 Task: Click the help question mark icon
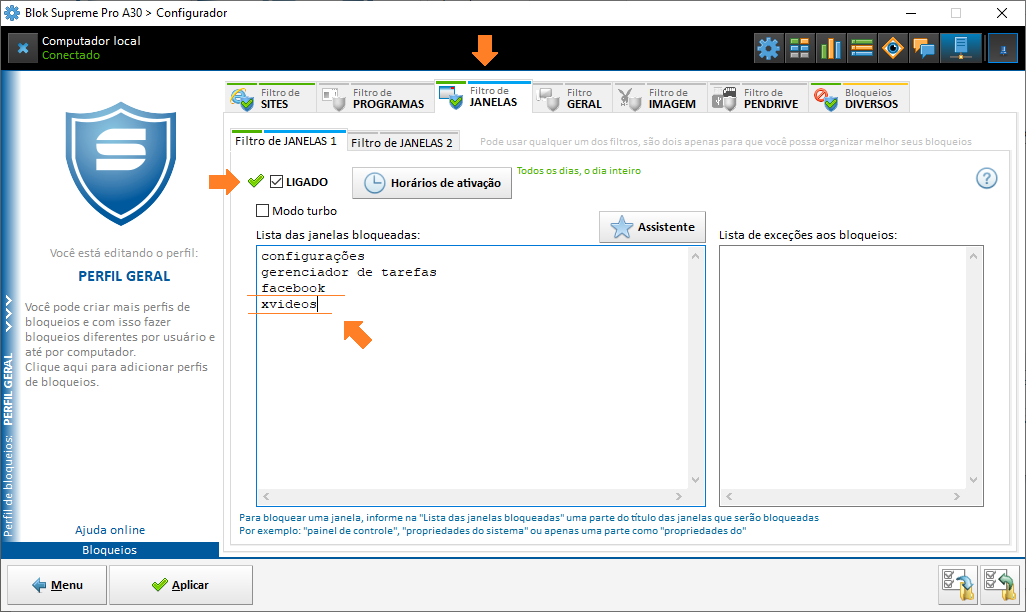(x=986, y=179)
